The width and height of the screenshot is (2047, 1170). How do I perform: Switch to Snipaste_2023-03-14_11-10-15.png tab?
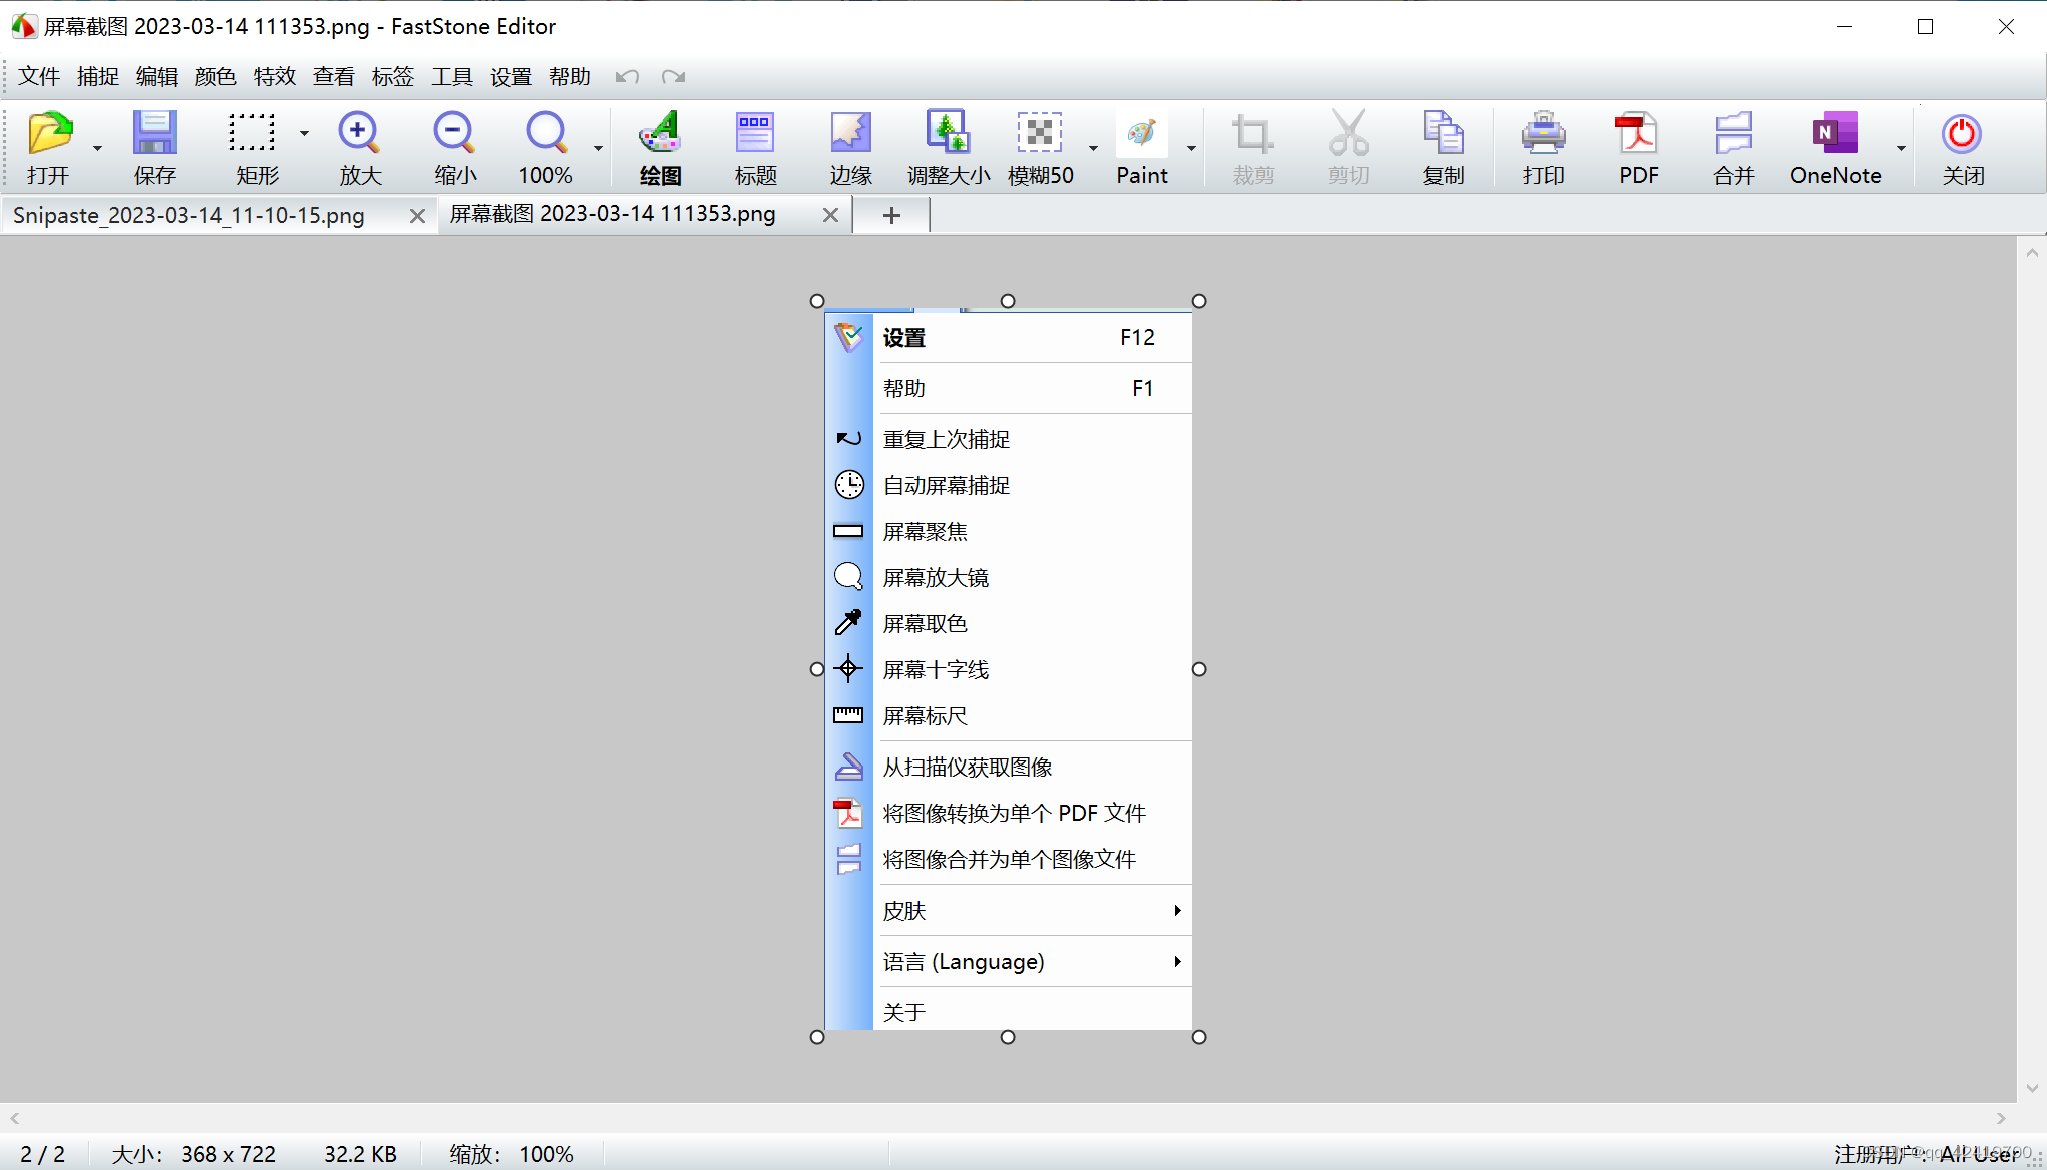(x=189, y=215)
